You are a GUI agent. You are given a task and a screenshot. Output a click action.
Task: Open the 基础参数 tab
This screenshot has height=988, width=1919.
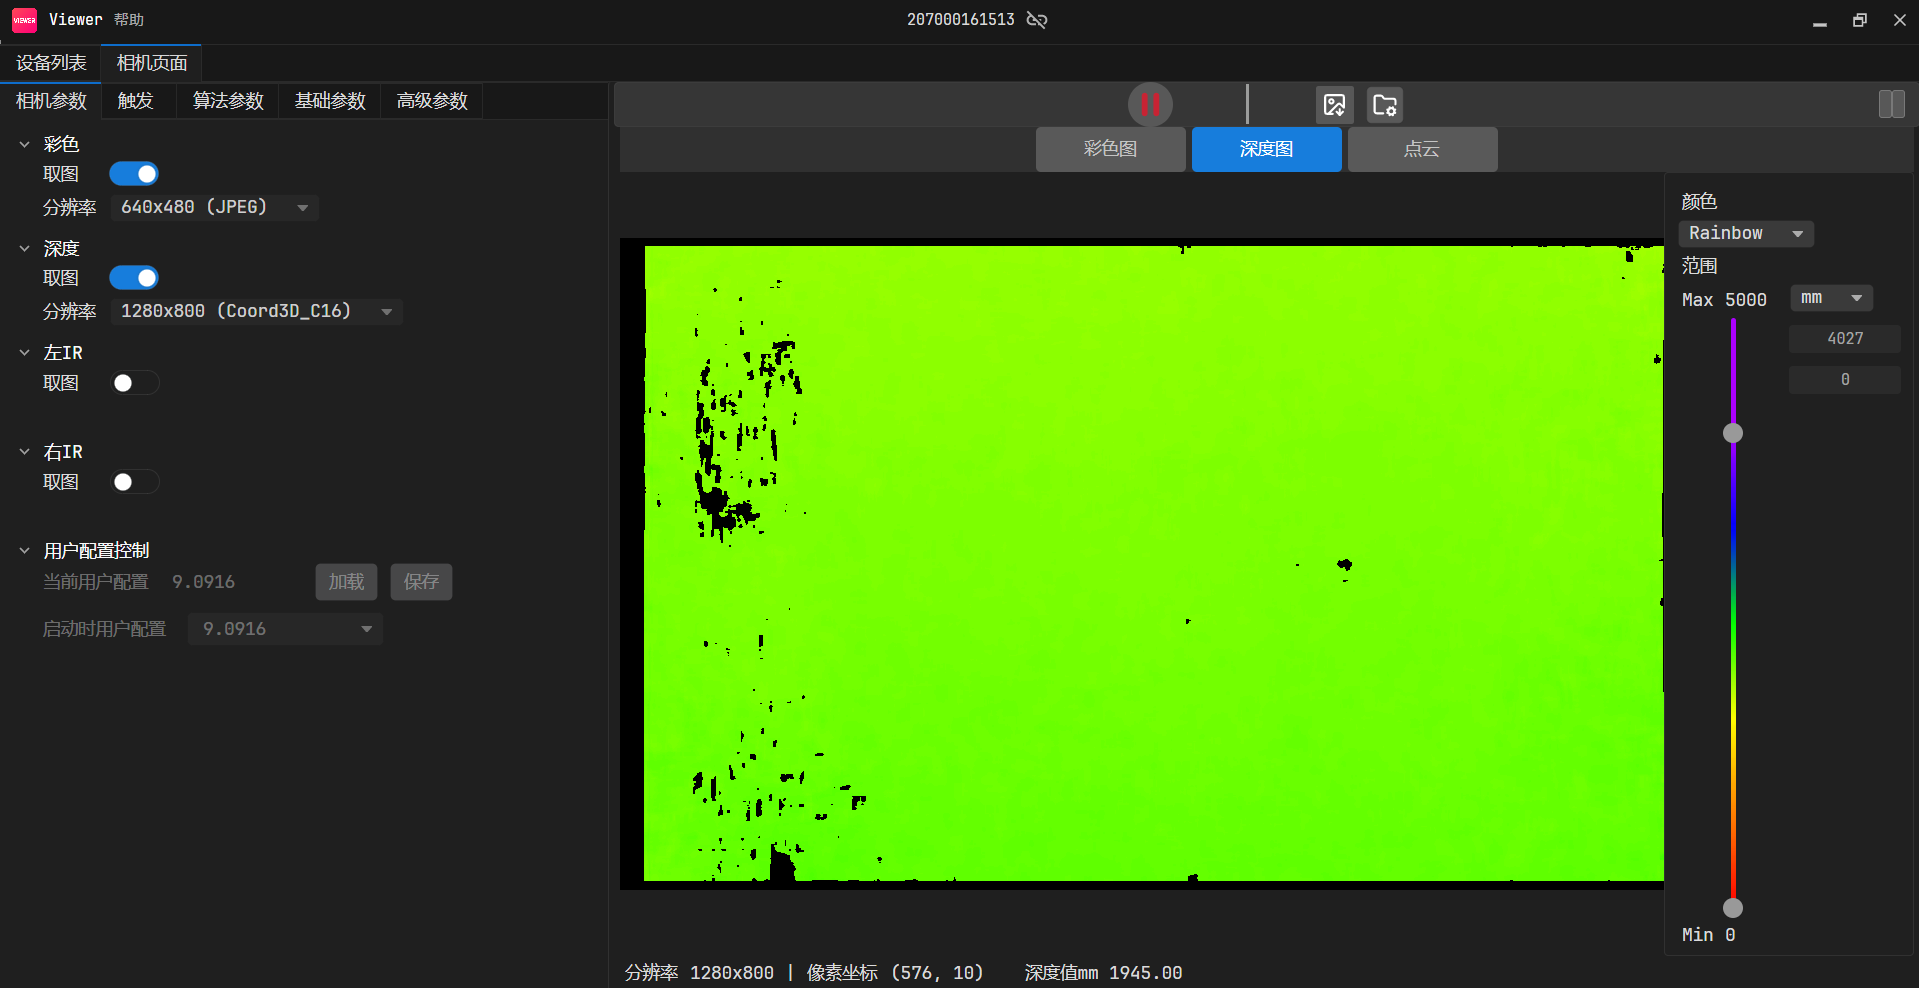point(330,101)
